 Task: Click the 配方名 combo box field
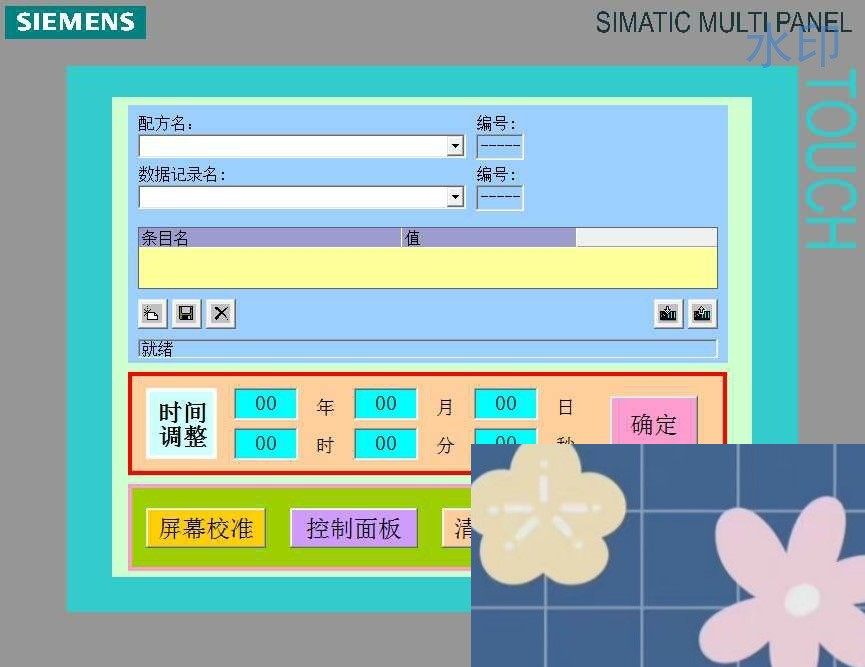301,146
